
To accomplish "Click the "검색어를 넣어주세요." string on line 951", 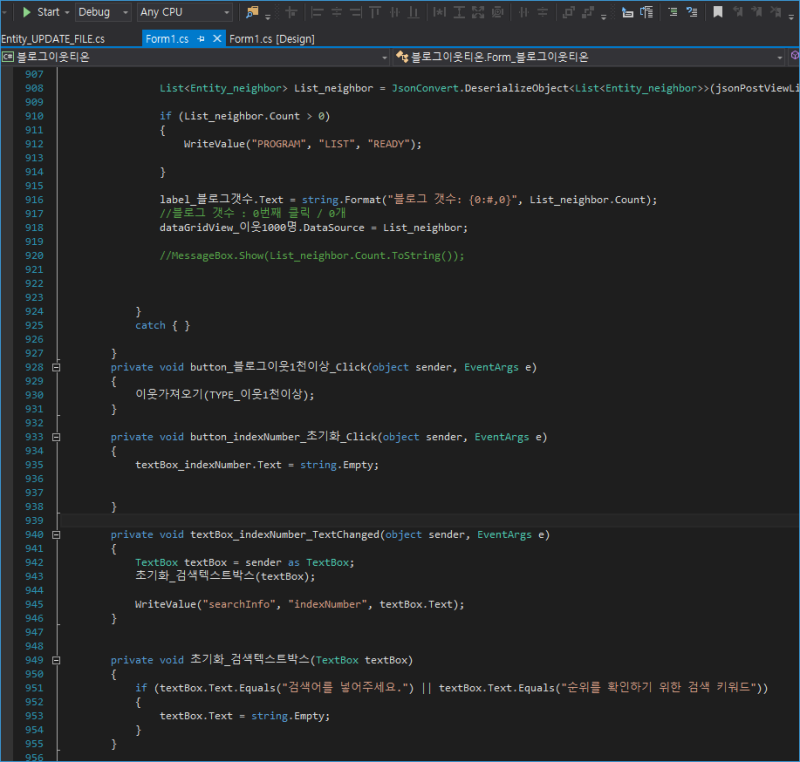I will coord(345,688).
